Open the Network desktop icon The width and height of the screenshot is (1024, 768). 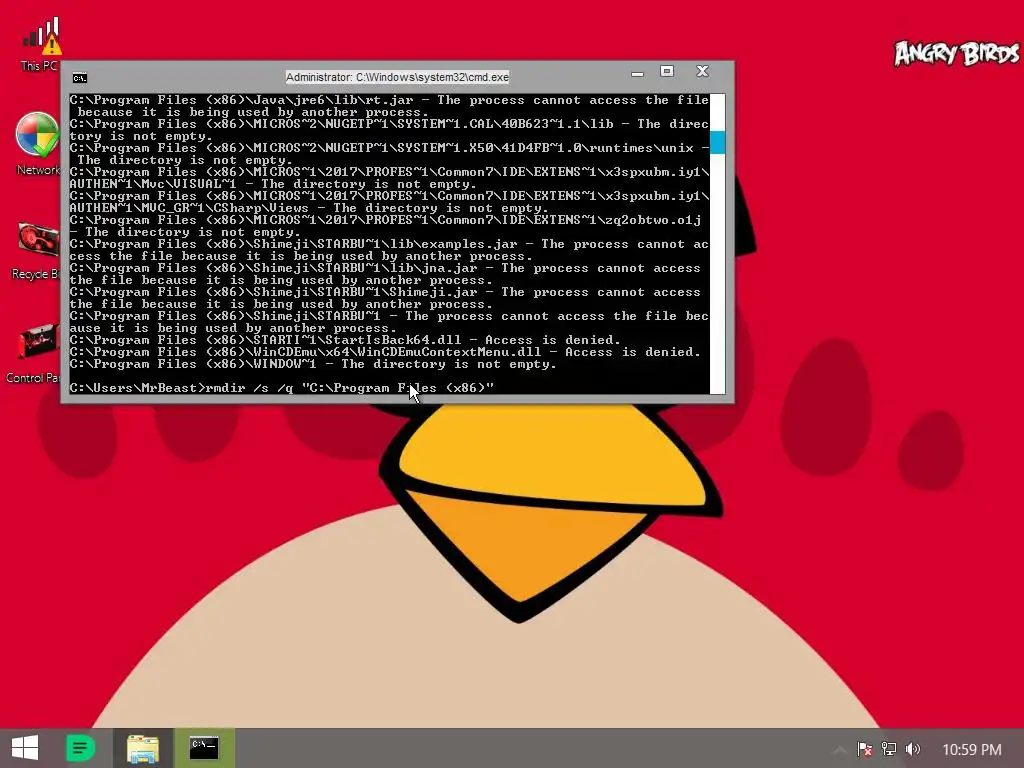tap(38, 144)
